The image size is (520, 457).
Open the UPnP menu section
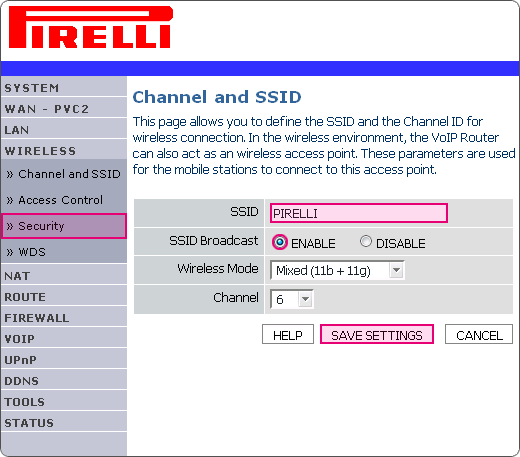pyautogui.click(x=64, y=360)
